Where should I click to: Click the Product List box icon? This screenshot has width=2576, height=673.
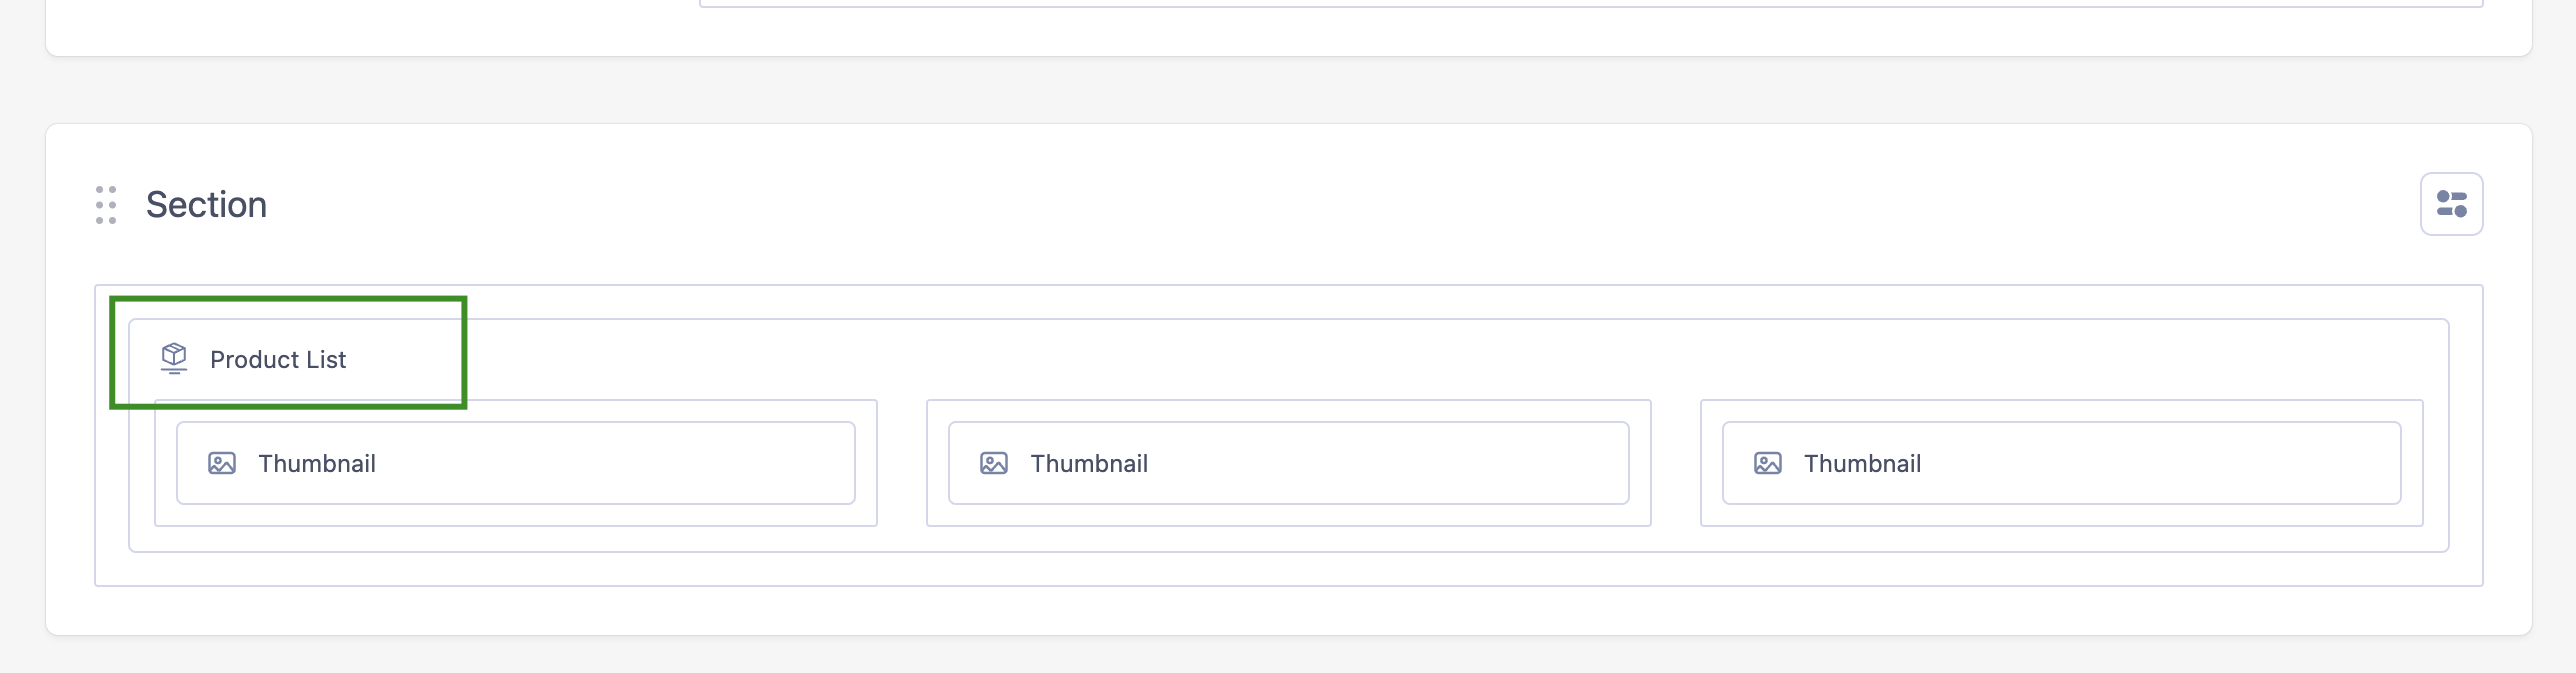[x=174, y=358]
